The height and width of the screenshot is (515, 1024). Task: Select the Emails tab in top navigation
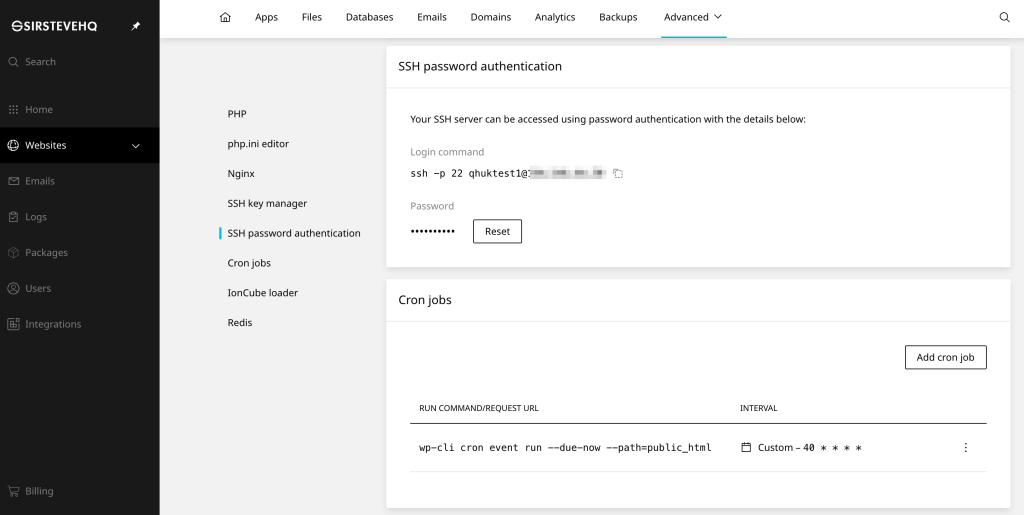click(x=432, y=17)
